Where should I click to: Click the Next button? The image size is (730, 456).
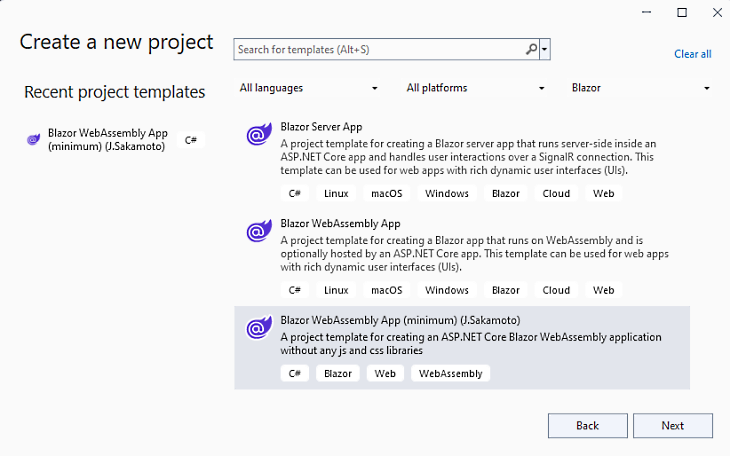673,426
